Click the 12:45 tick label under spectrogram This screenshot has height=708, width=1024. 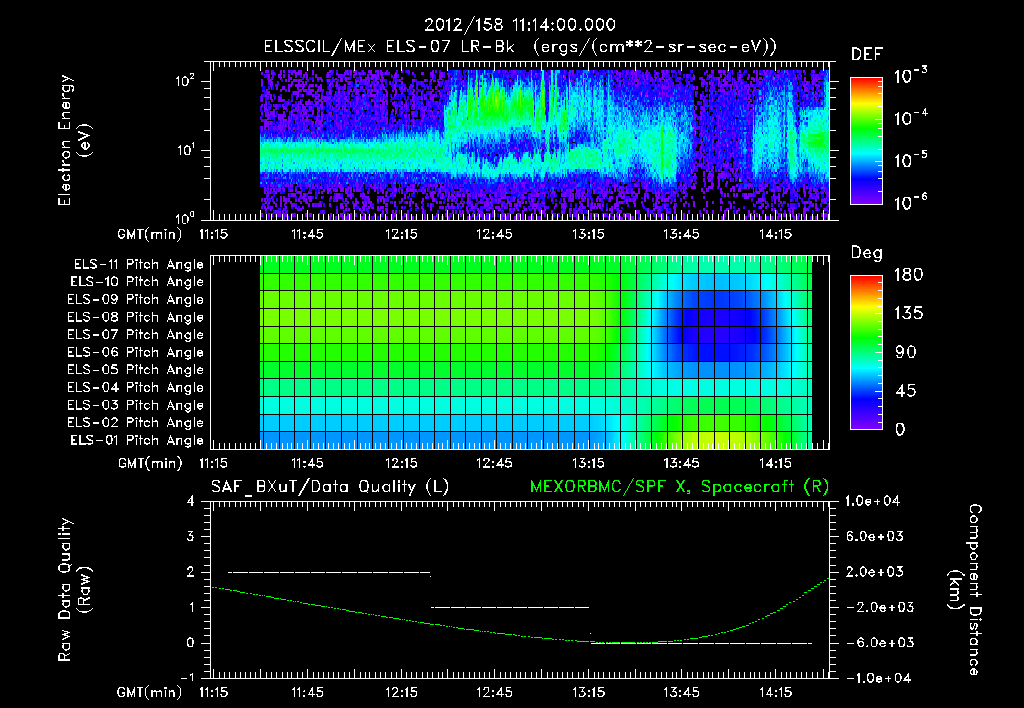pyautogui.click(x=494, y=234)
